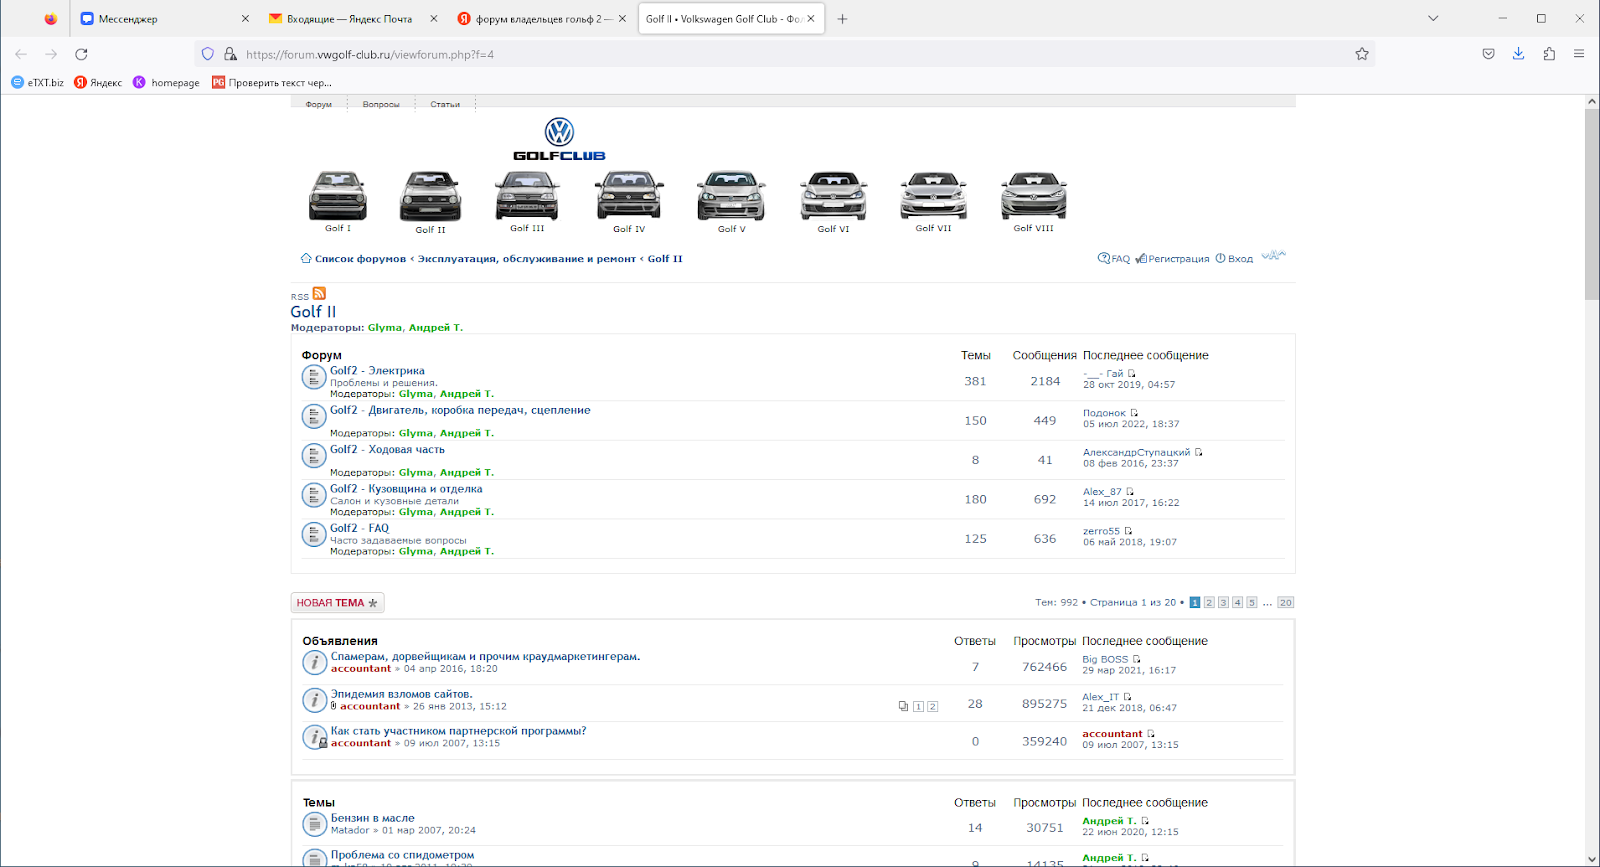The height and width of the screenshot is (867, 1600).
Task: Open the Firefox application menu
Action: coord(1579,54)
